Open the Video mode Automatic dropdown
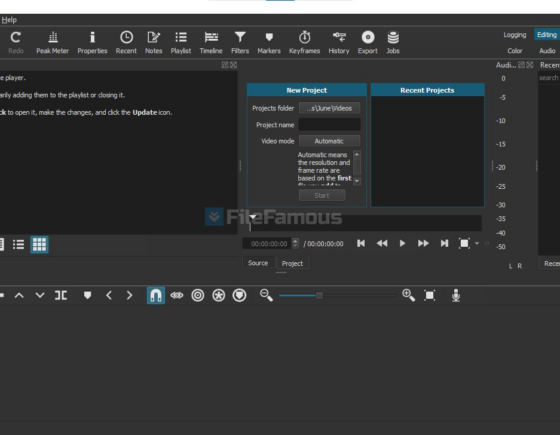This screenshot has width=560, height=435. coord(329,141)
